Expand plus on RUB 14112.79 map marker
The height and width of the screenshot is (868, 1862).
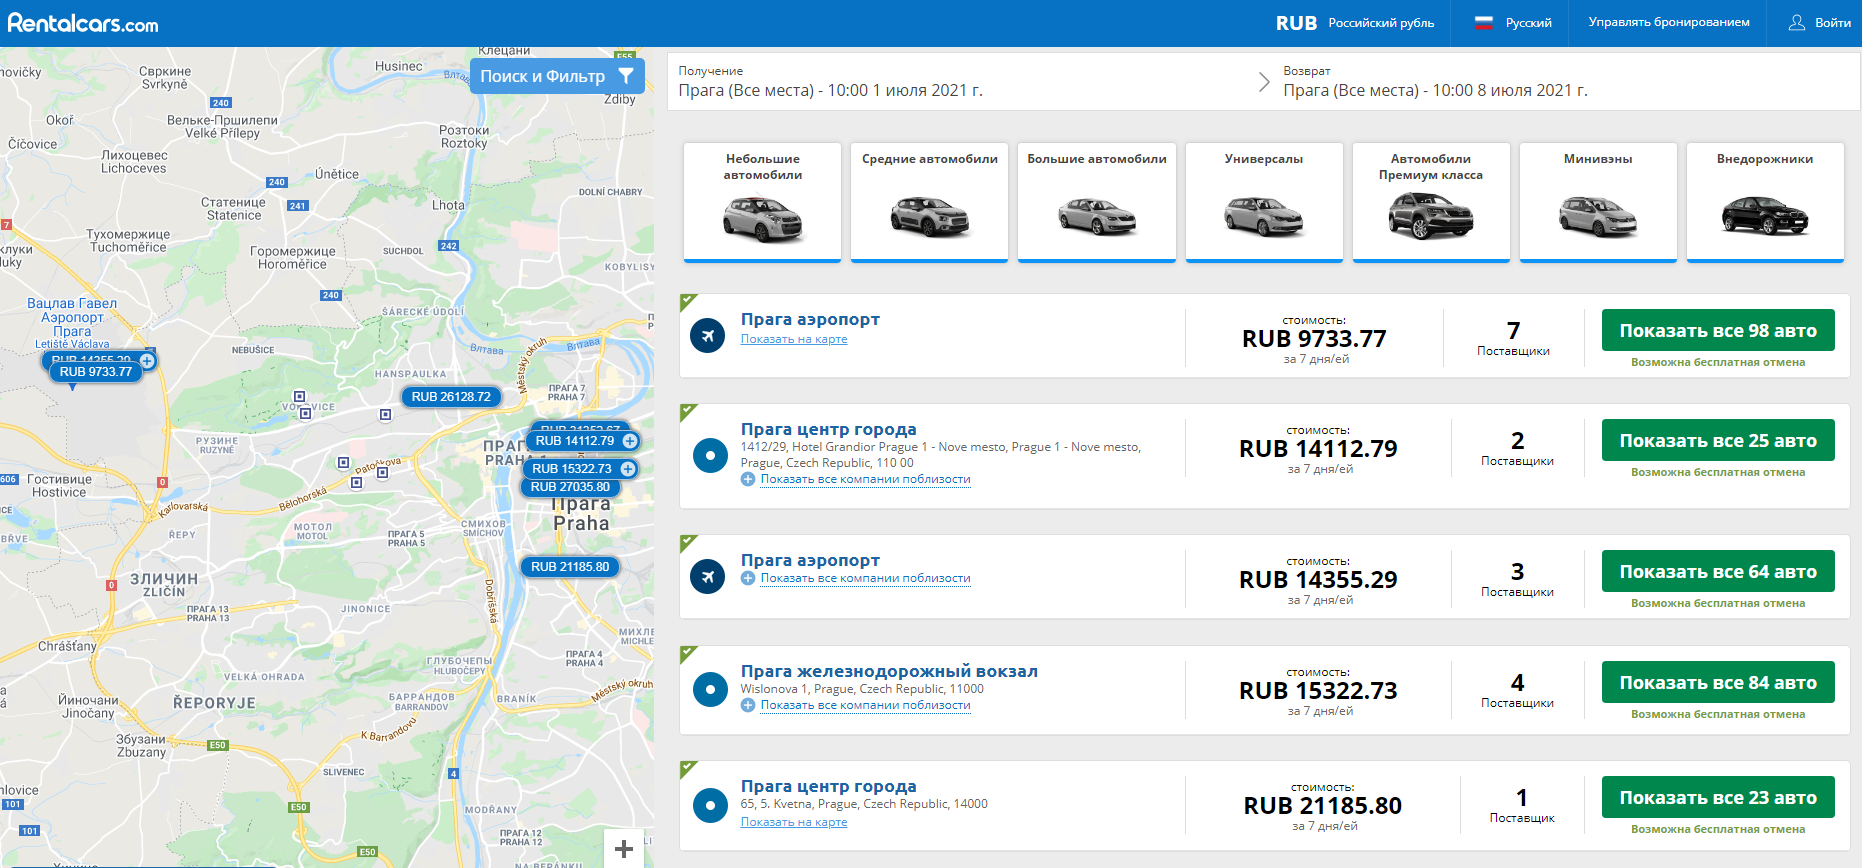(630, 441)
